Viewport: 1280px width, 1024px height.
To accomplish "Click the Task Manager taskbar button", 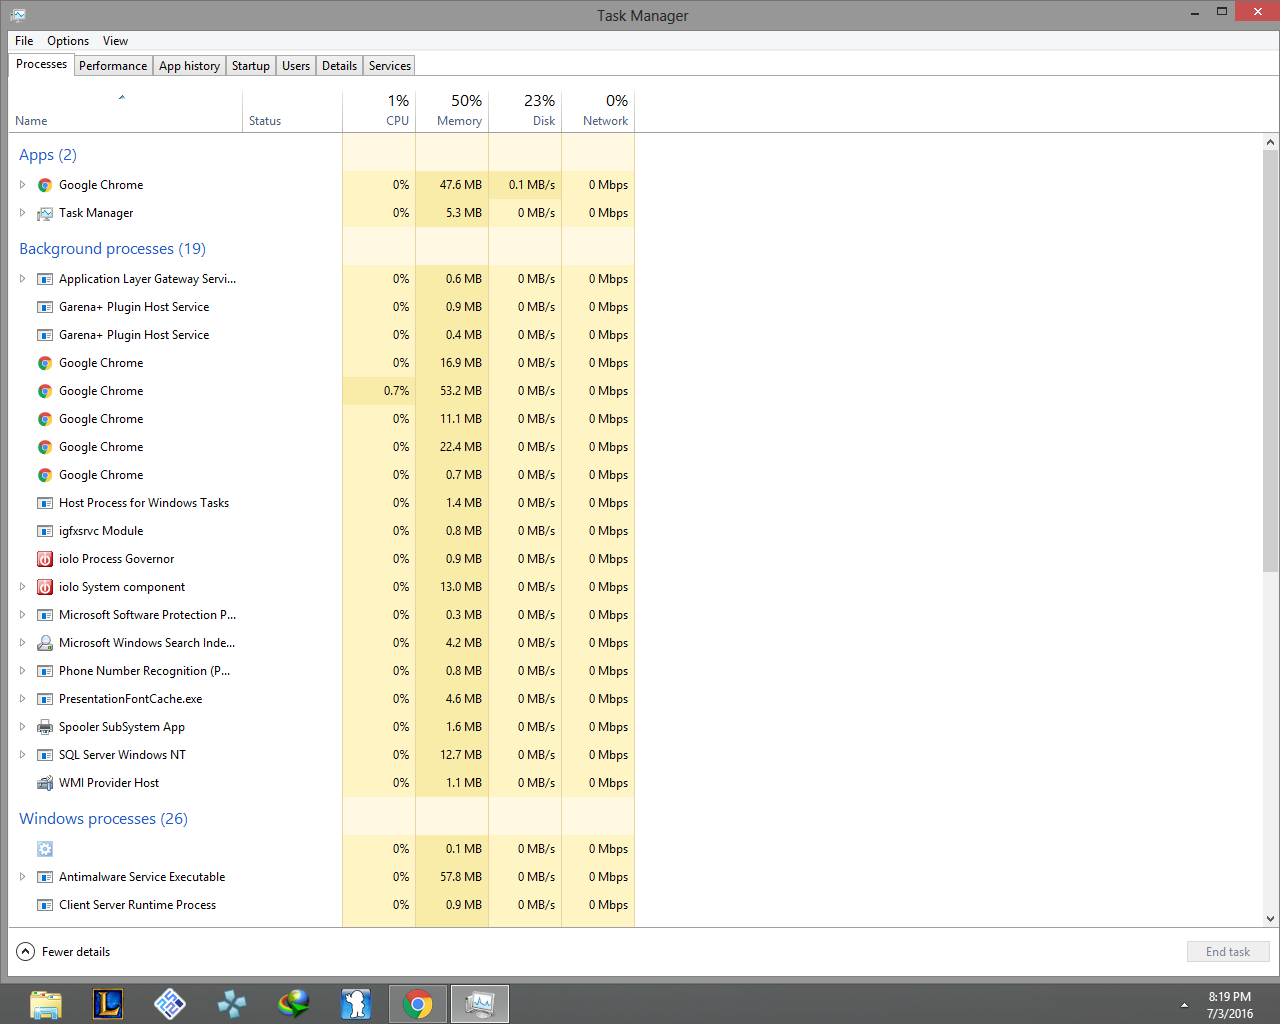I will click(480, 1004).
